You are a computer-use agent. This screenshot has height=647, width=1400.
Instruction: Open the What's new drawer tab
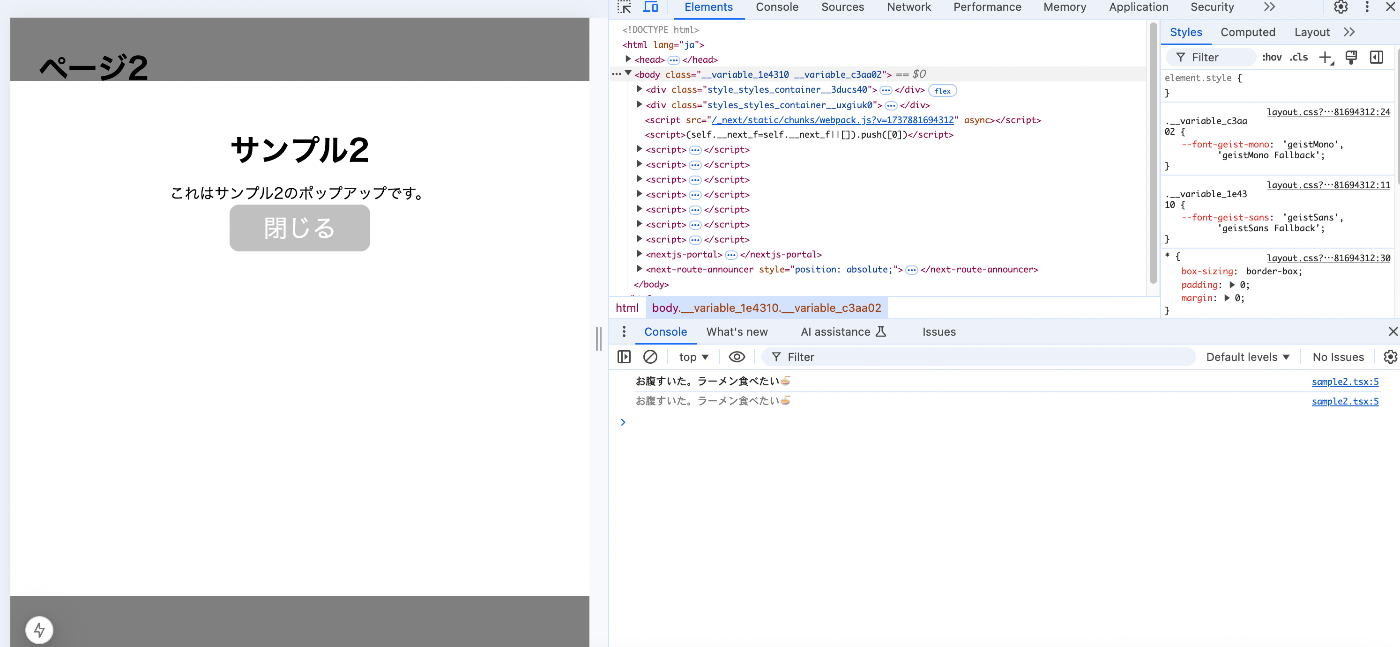(x=737, y=332)
